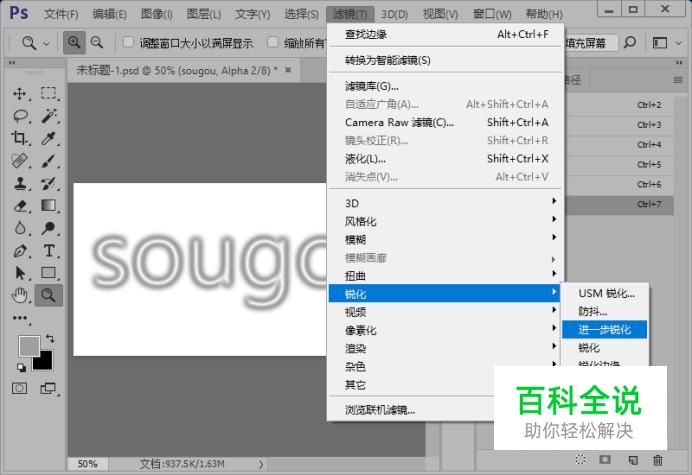Expand the 渲染 filter submenu
The width and height of the screenshot is (692, 475).
tap(444, 348)
